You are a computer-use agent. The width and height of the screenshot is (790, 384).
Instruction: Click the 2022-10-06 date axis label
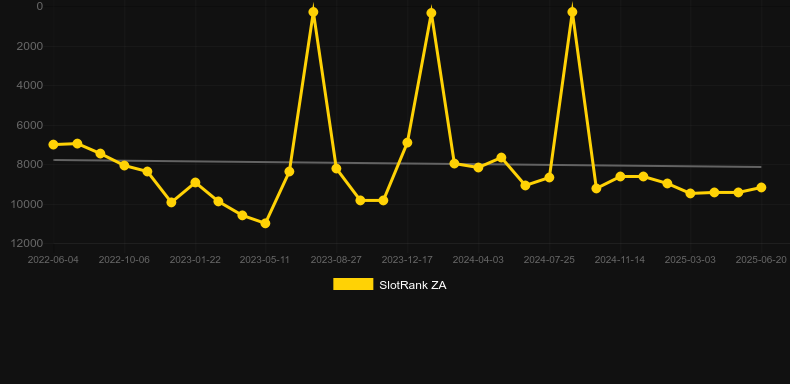[124, 260]
